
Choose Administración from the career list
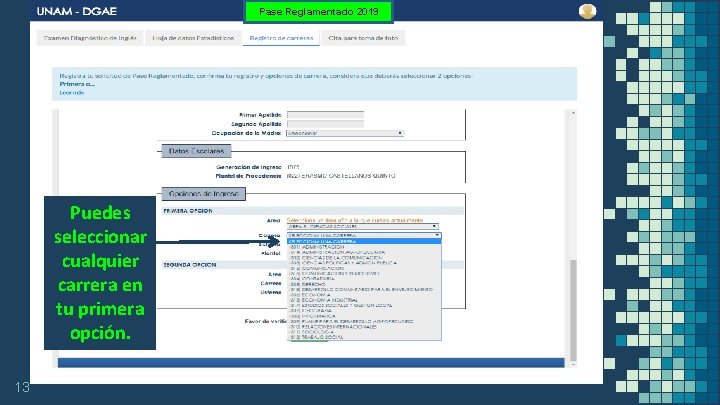click(364, 247)
